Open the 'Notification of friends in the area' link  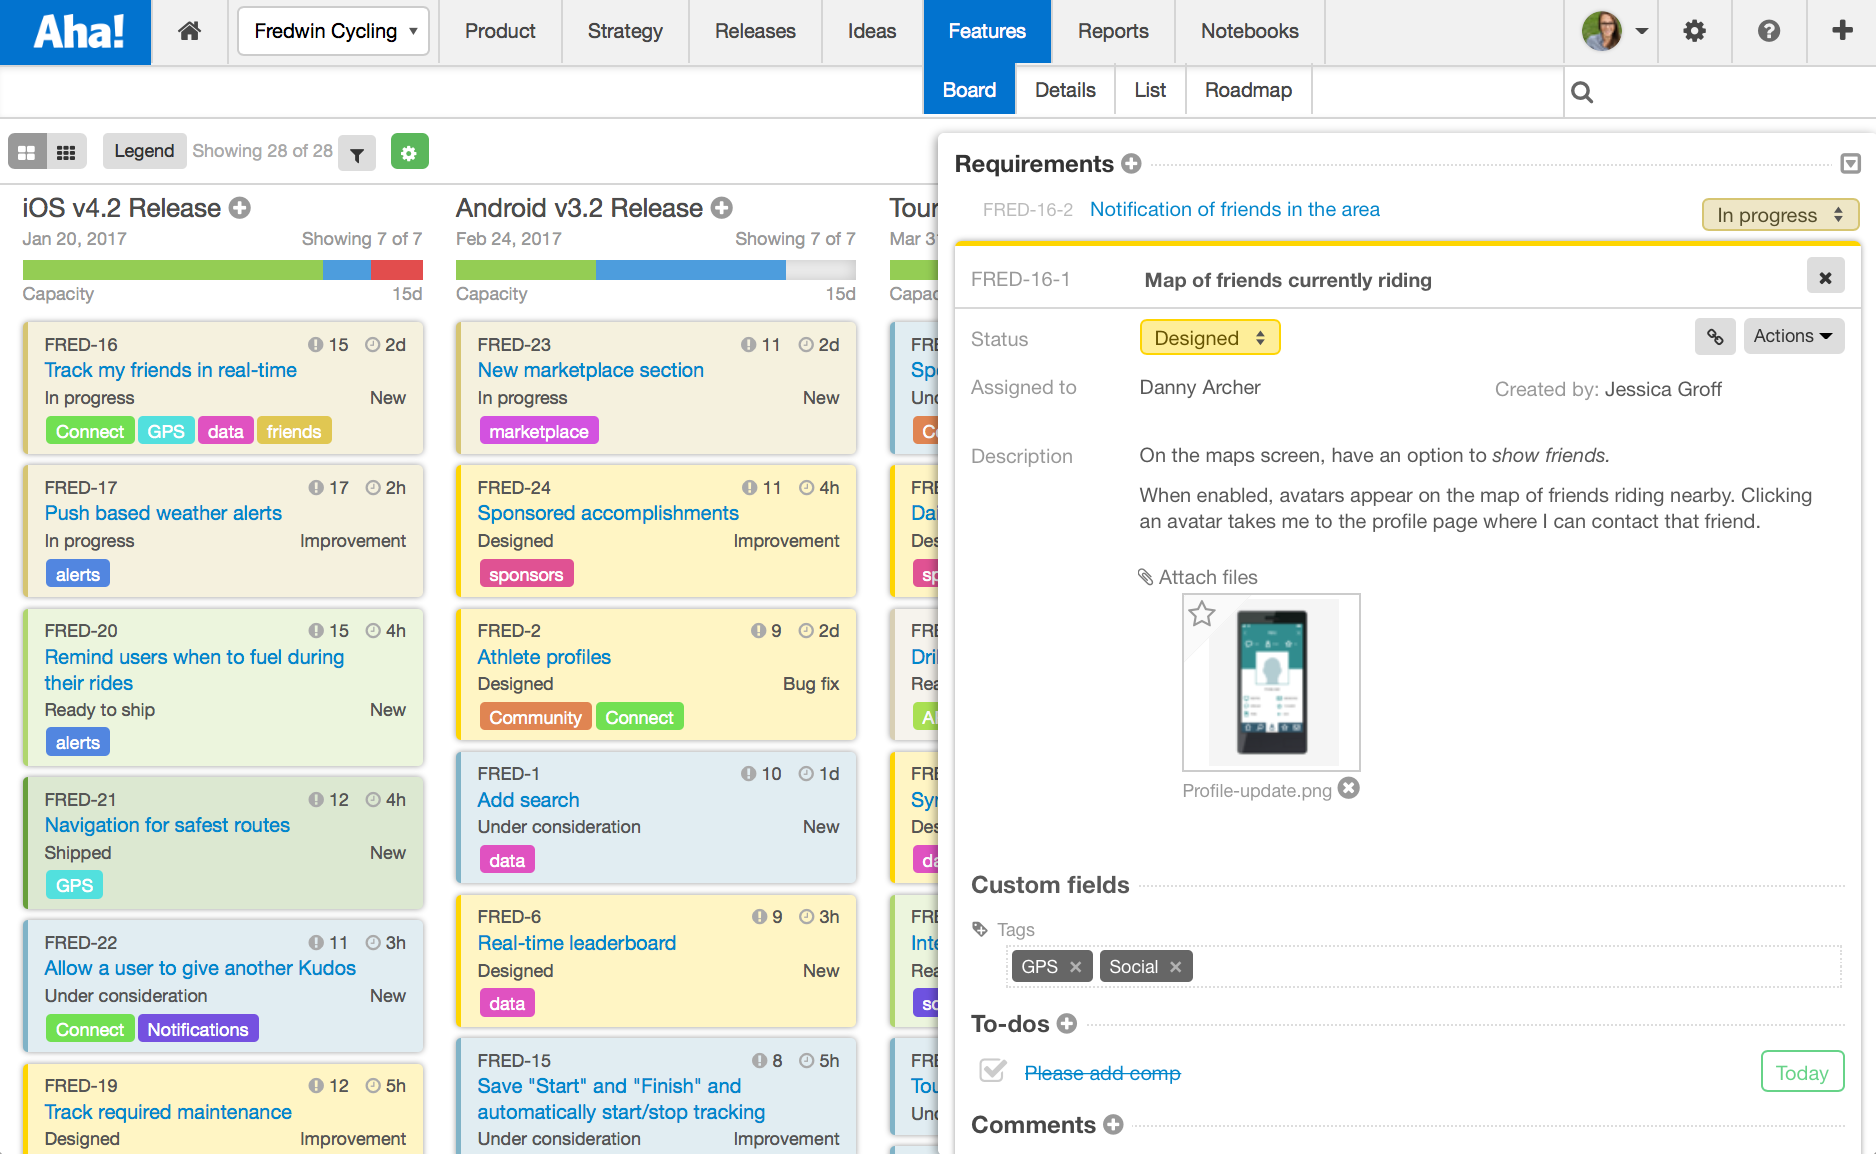point(1234,209)
